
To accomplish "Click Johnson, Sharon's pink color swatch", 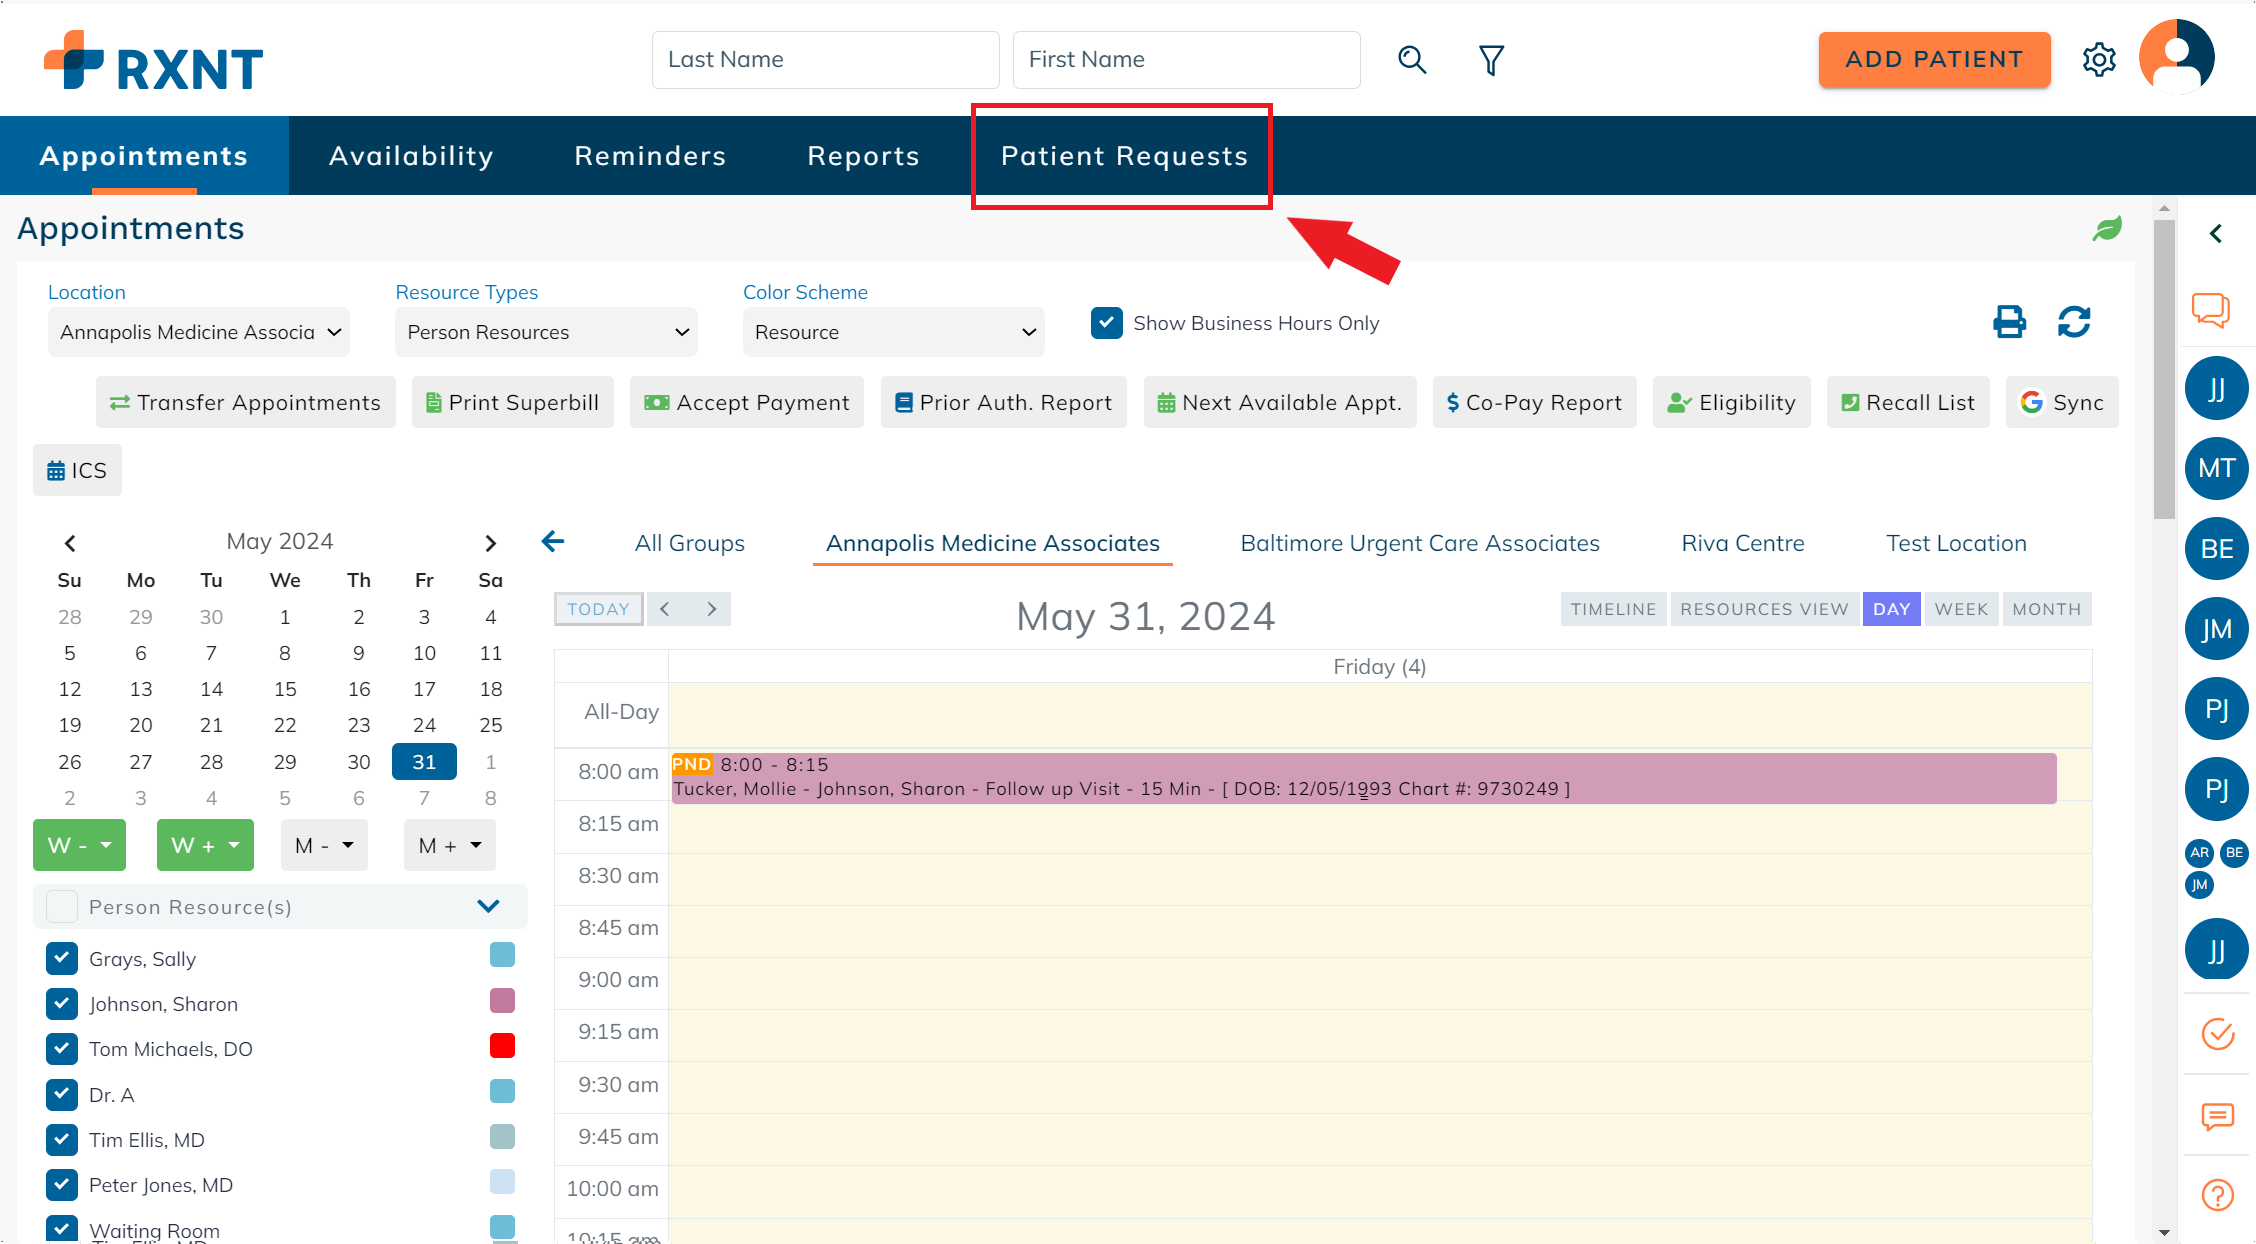I will [x=502, y=1000].
